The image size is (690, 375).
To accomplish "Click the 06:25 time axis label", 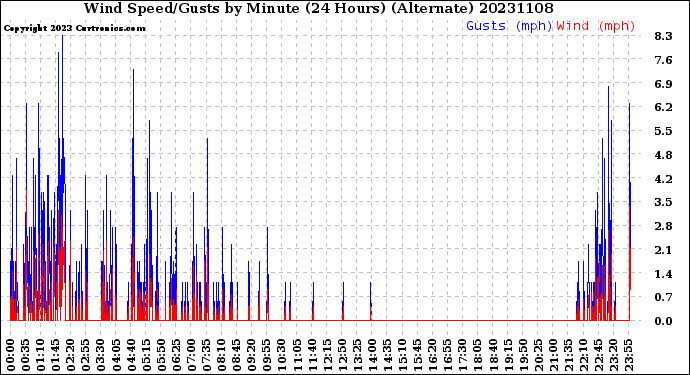I will click(176, 355).
